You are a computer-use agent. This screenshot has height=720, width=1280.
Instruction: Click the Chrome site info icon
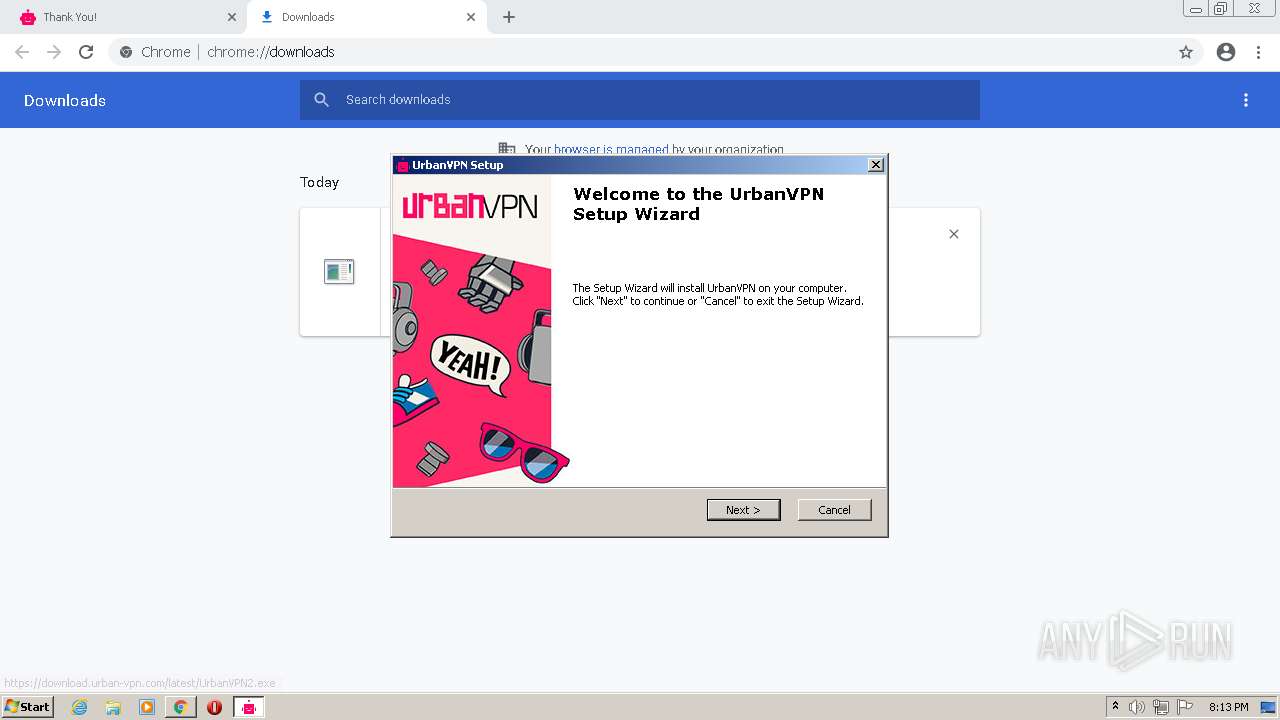click(x=126, y=52)
